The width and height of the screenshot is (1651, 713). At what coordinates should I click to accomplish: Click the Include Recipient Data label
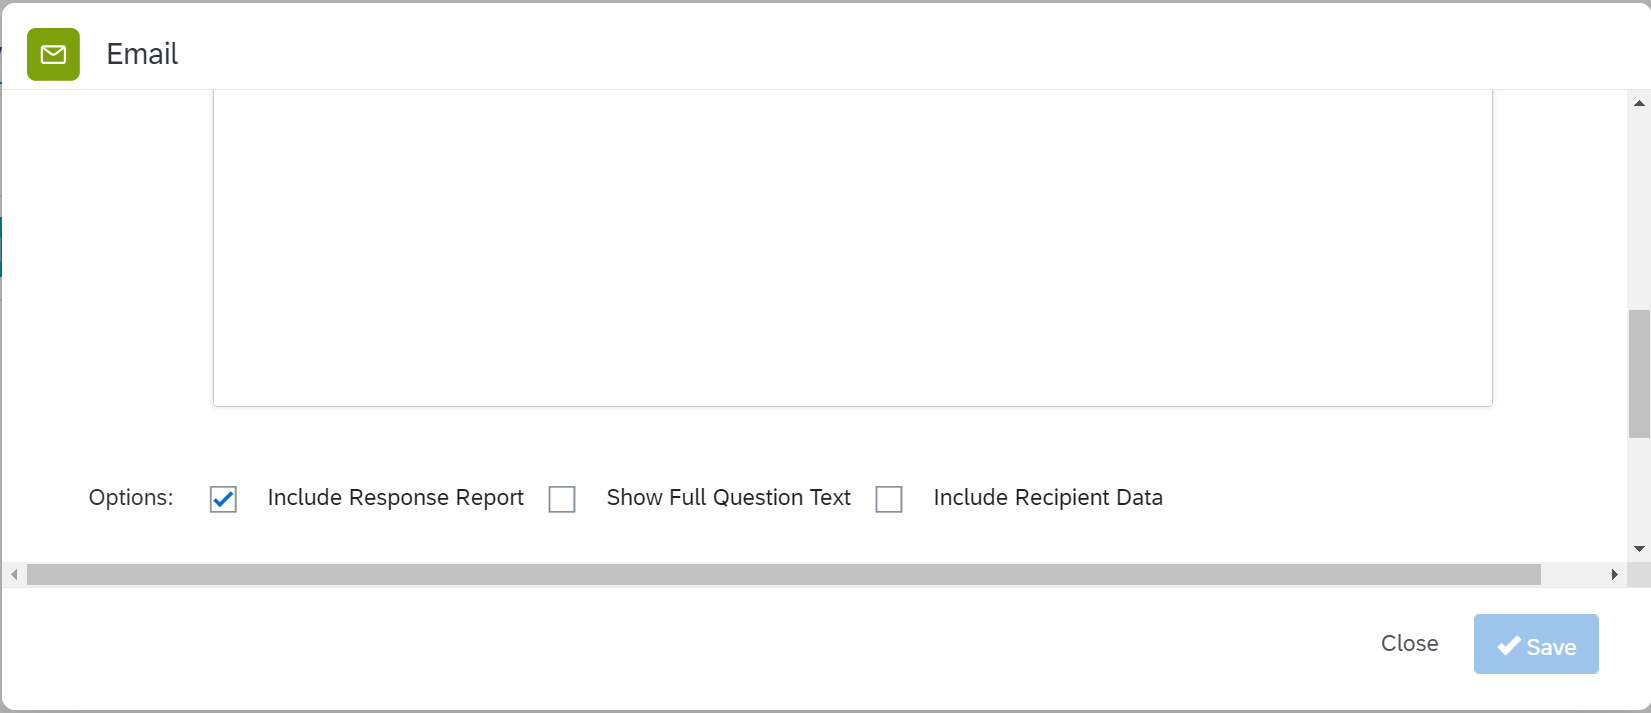[x=1047, y=498]
